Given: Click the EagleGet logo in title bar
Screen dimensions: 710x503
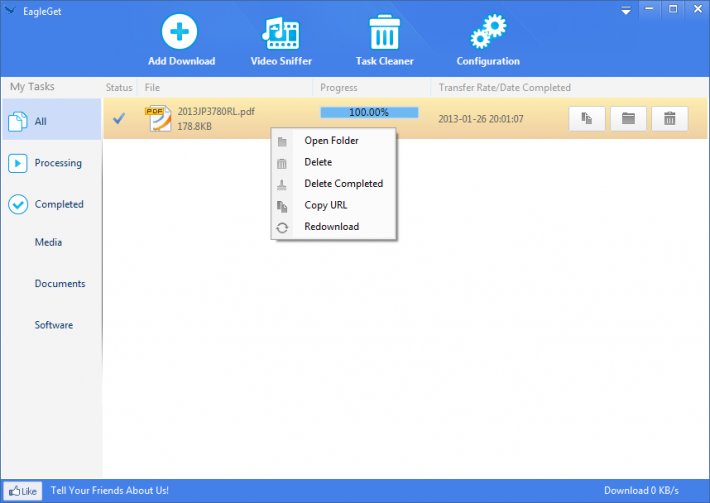Looking at the screenshot, I should coord(10,10).
